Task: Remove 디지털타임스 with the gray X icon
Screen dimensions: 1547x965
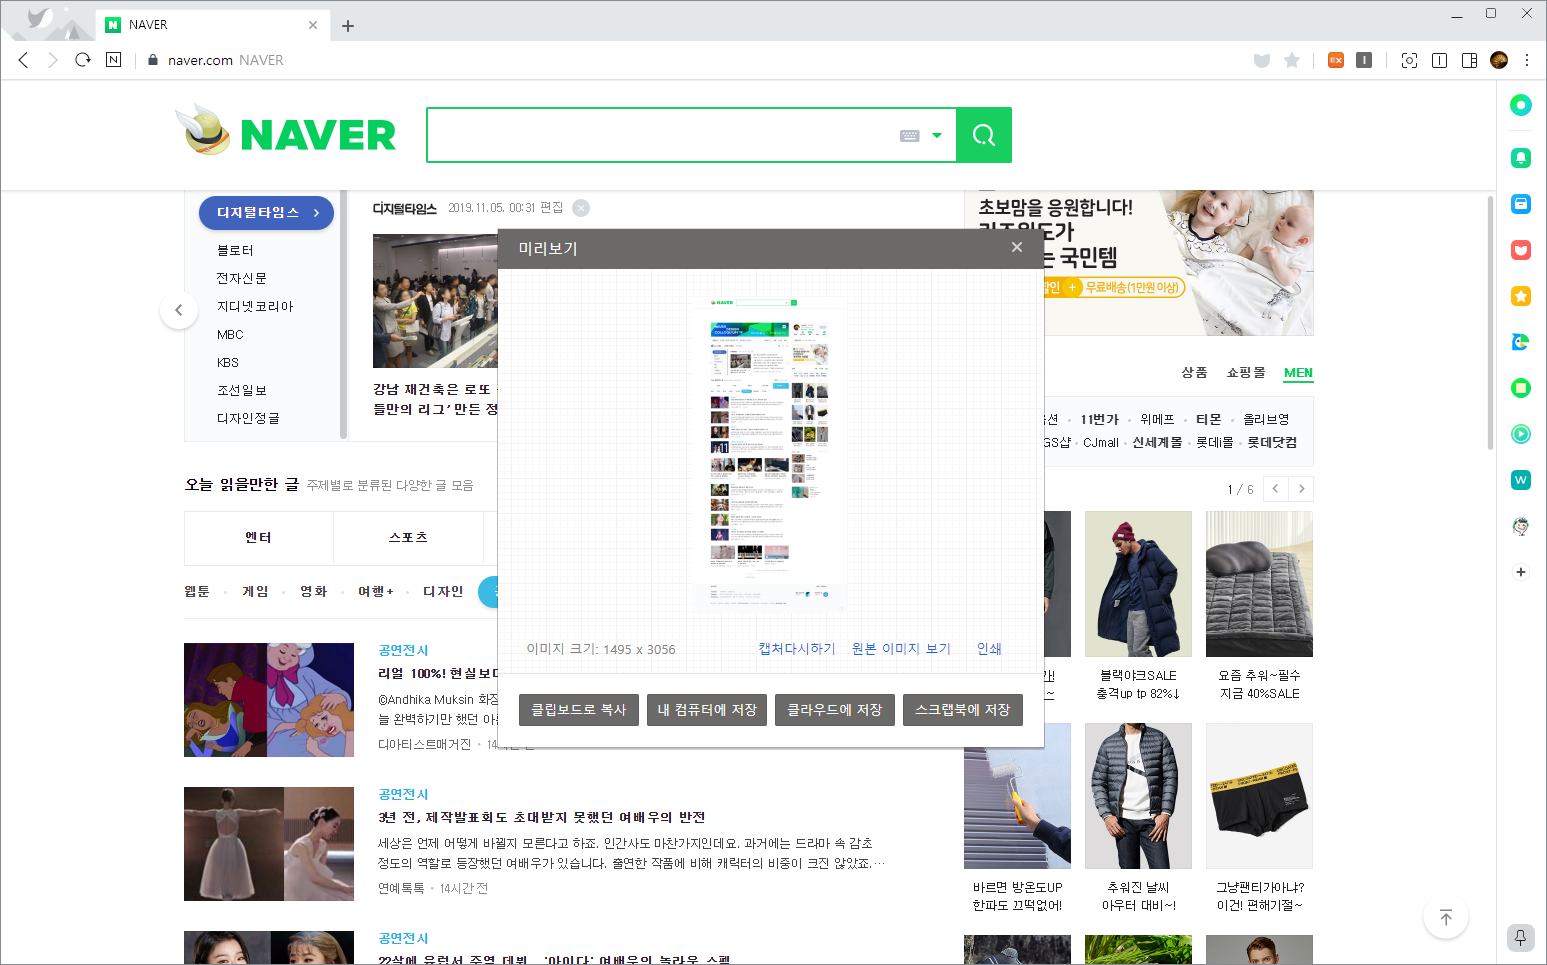Action: click(x=581, y=208)
